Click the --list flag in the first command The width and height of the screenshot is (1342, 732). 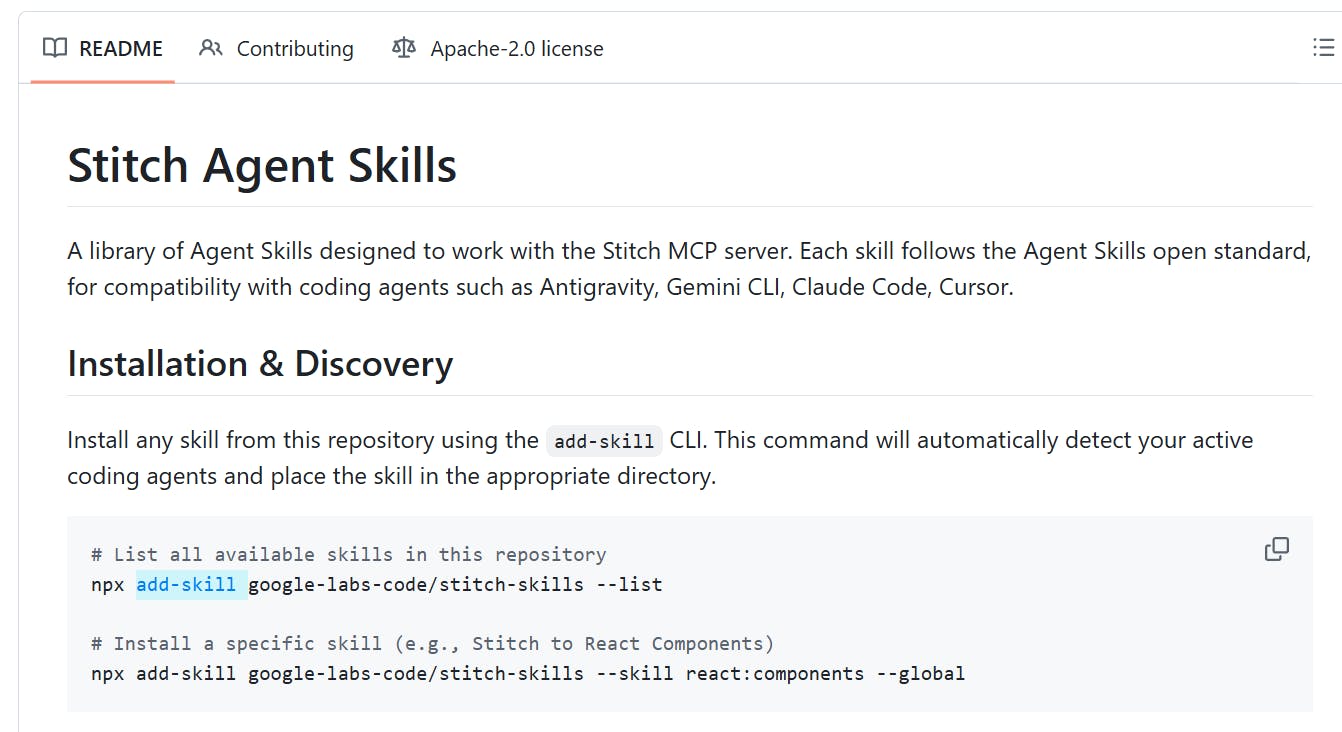(629, 584)
